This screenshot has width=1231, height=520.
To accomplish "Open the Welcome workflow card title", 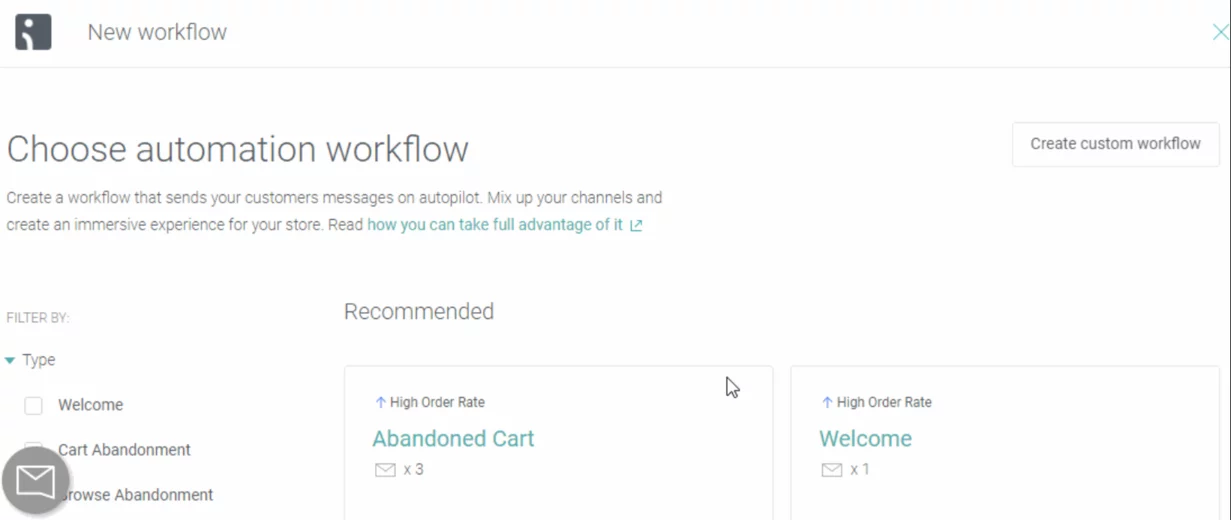I will [x=865, y=439].
